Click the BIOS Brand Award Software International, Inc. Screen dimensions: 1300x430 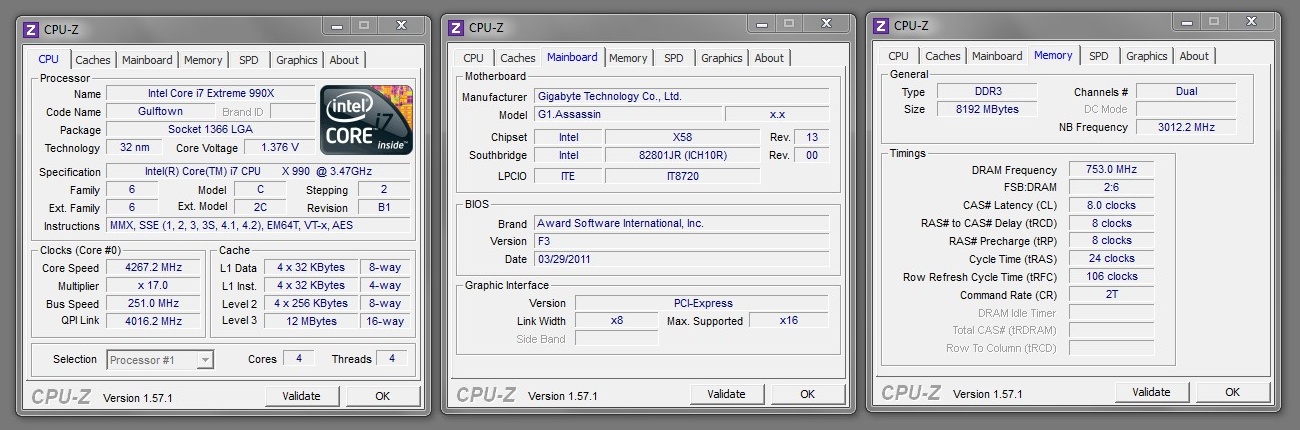pos(680,224)
